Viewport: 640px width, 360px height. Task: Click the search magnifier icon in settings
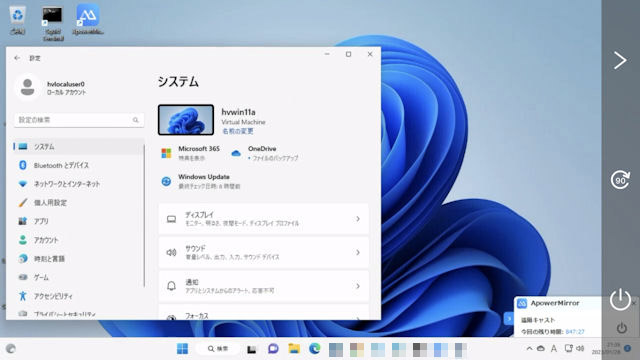[136, 120]
